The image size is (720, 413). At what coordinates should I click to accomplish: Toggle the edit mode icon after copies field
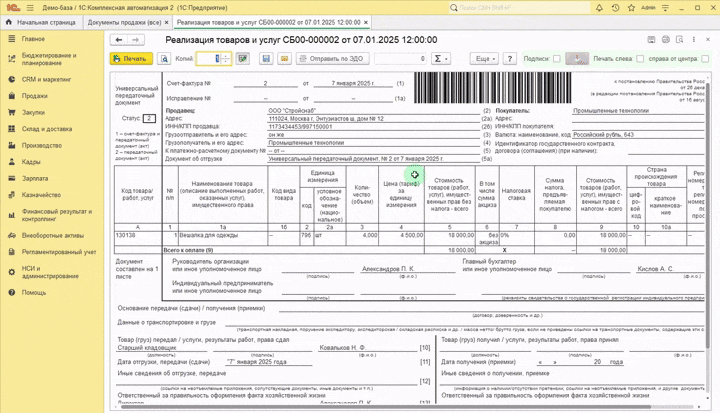click(242, 59)
